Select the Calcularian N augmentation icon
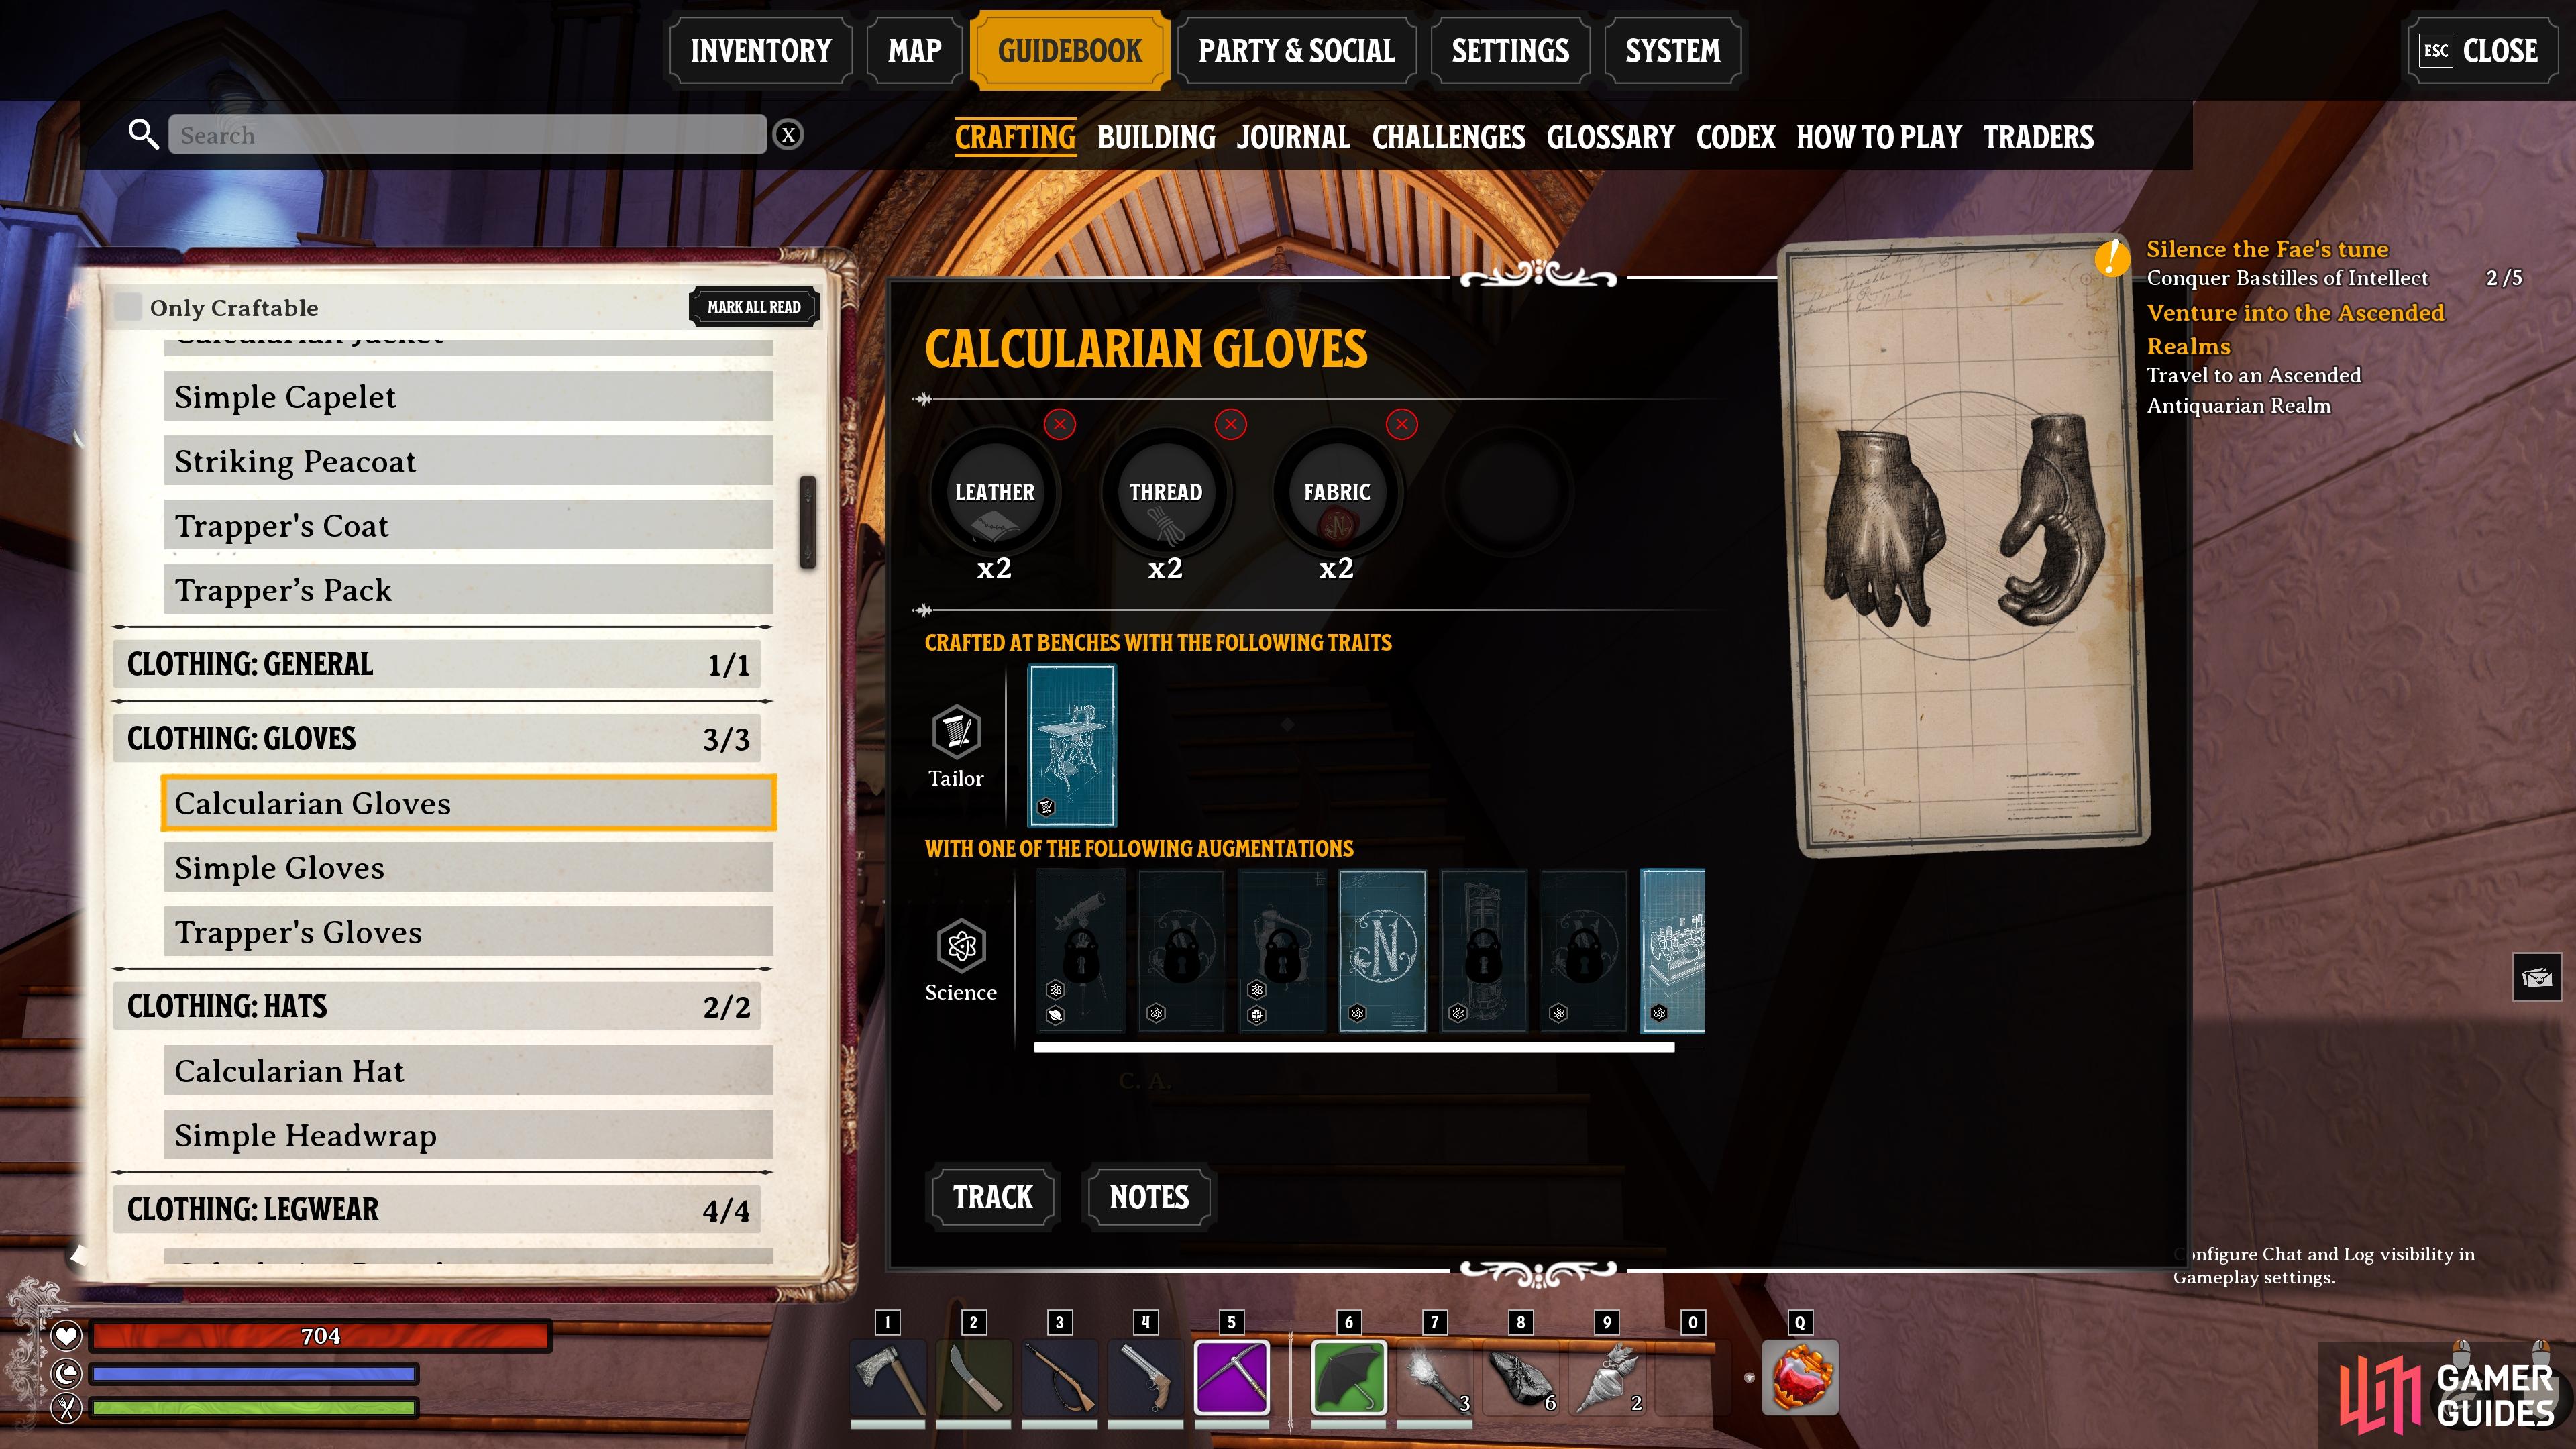The width and height of the screenshot is (2576, 1449). 1379,947
